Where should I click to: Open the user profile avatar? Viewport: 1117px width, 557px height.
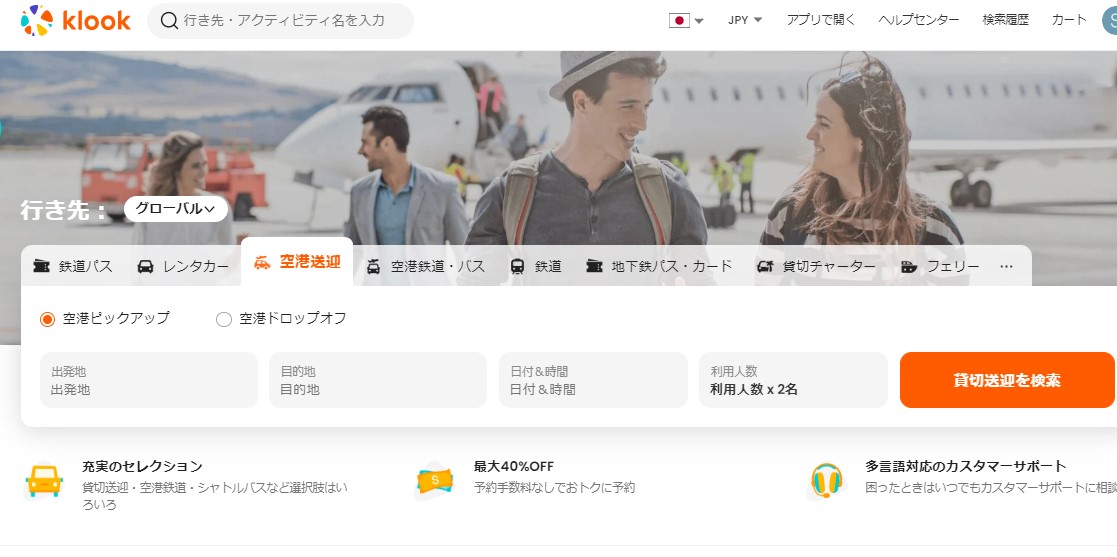click(1110, 21)
